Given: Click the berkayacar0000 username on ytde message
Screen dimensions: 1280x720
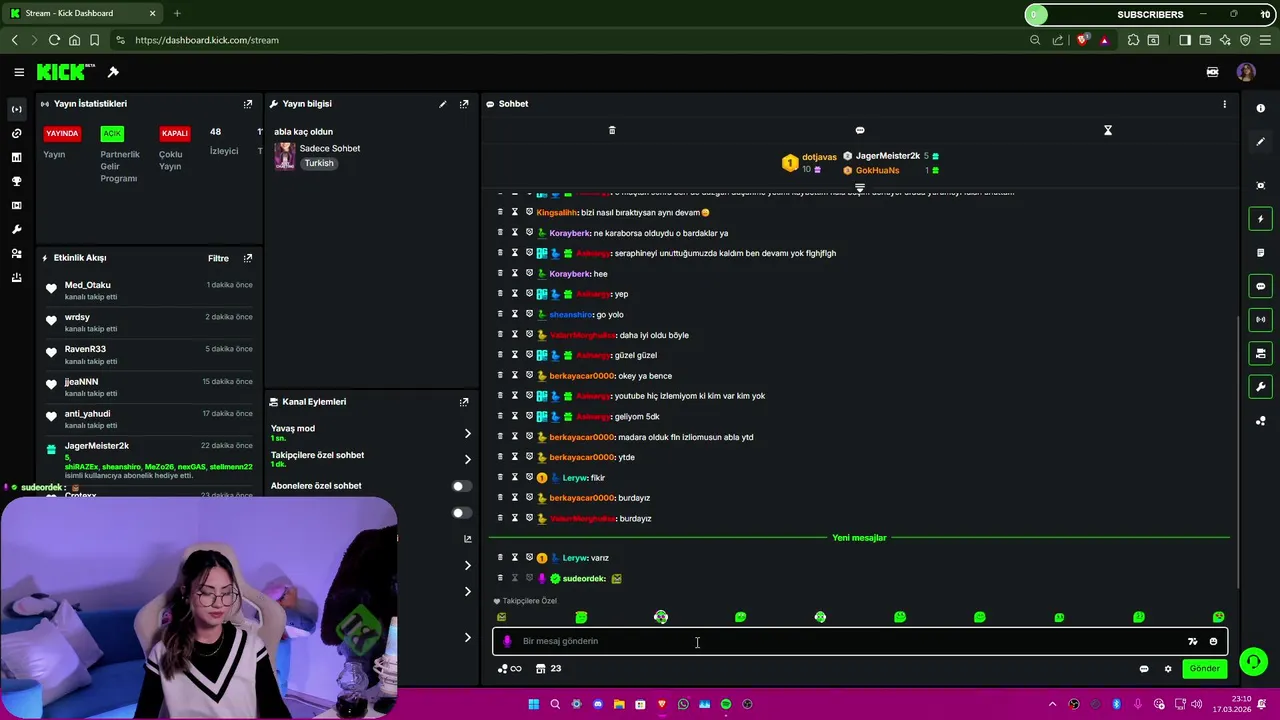Looking at the screenshot, I should coord(580,457).
